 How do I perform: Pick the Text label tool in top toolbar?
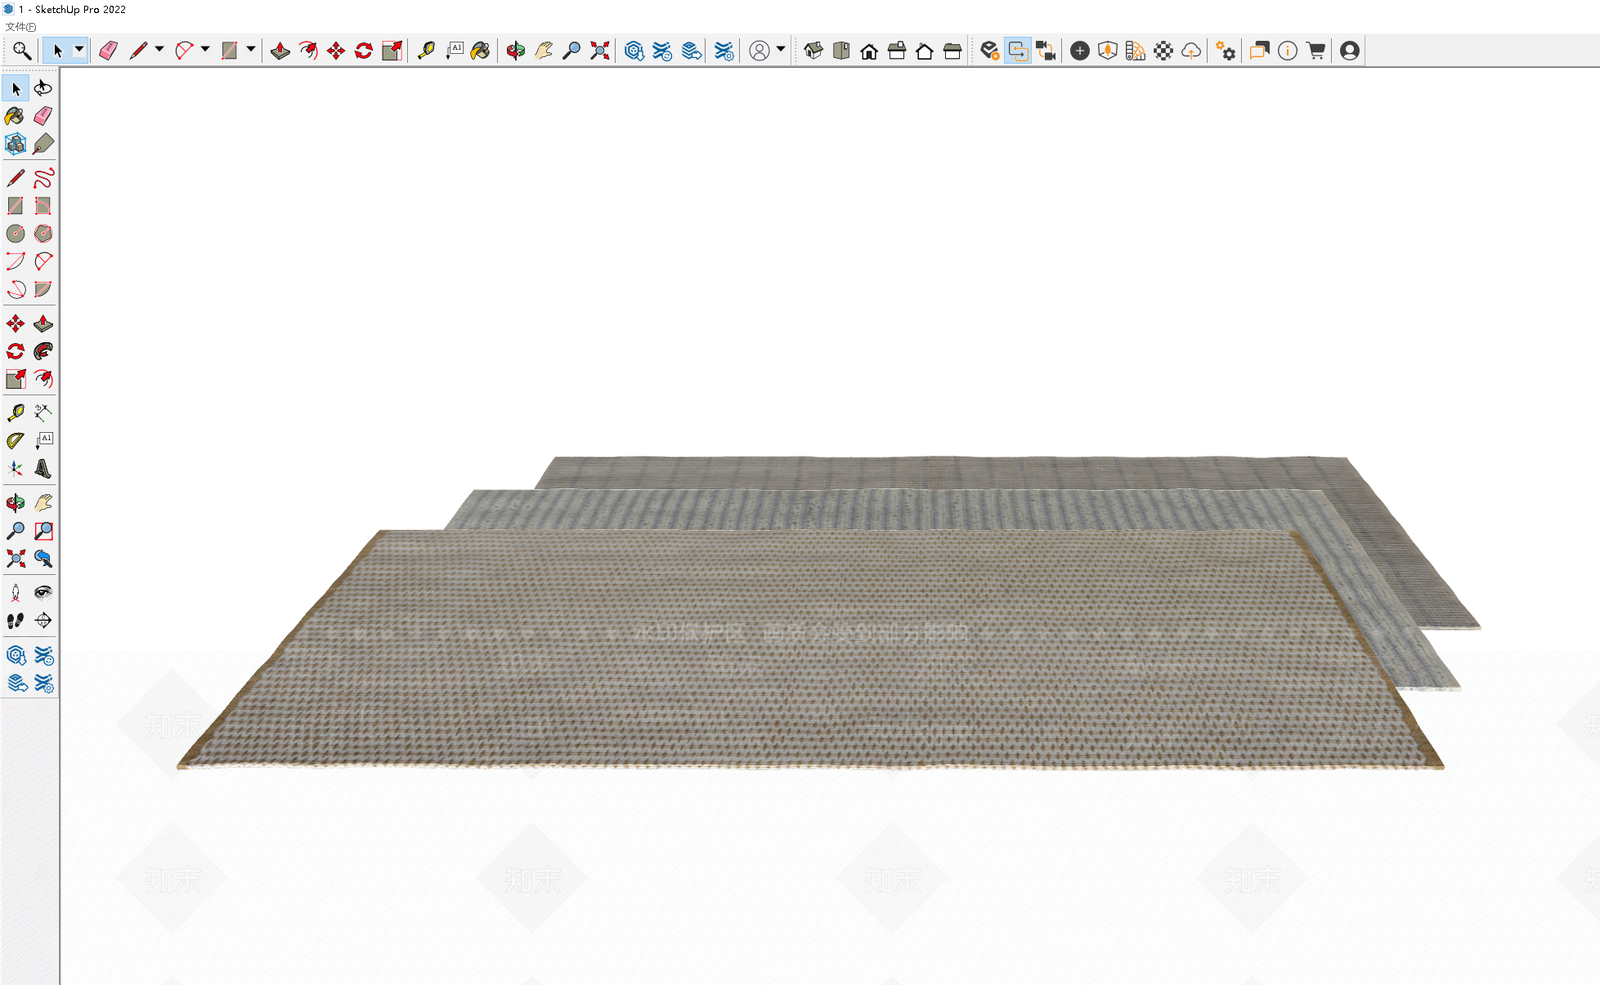454,50
